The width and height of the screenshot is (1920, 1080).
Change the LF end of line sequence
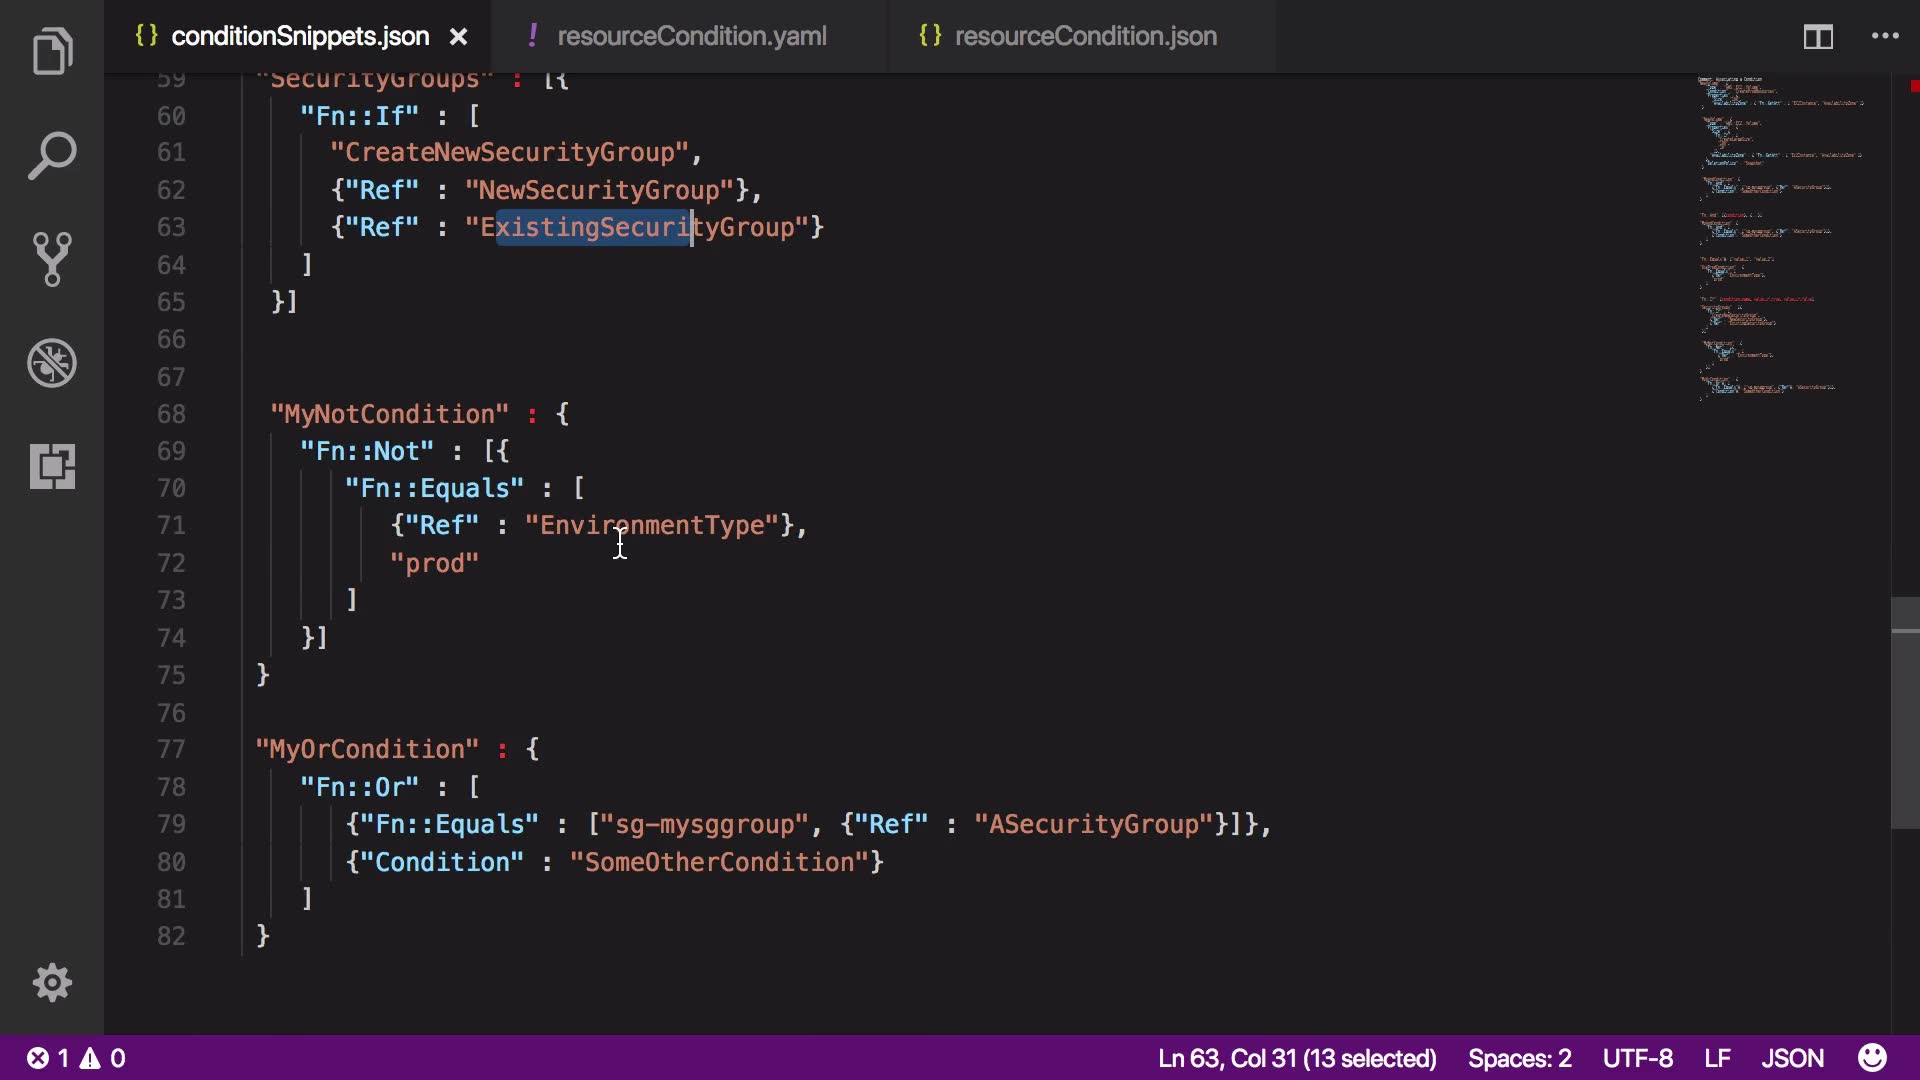1717,1058
